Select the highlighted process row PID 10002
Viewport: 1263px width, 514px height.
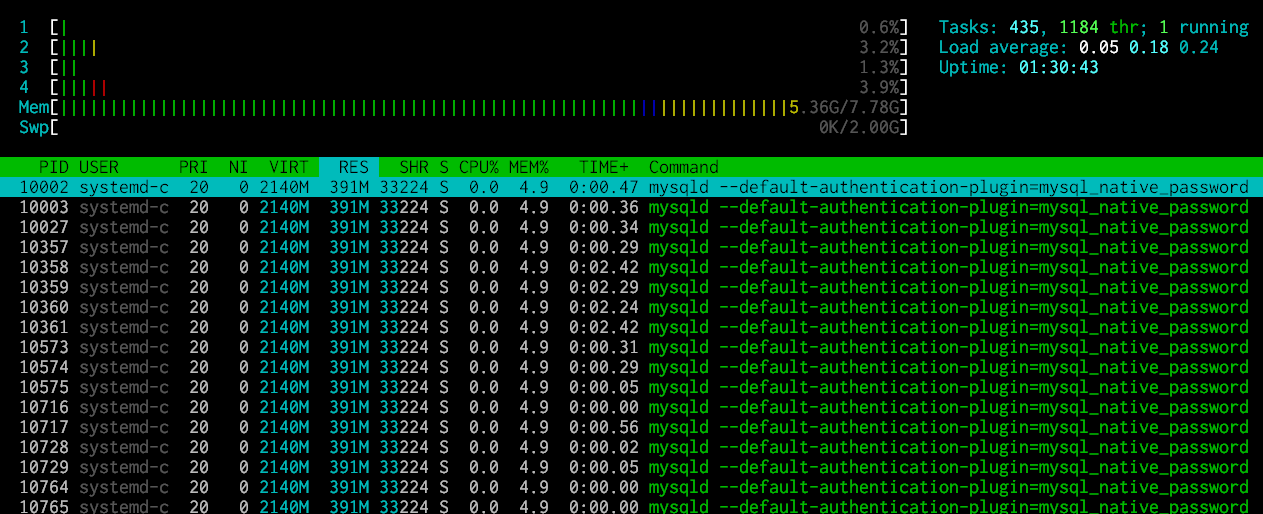[x=631, y=187]
